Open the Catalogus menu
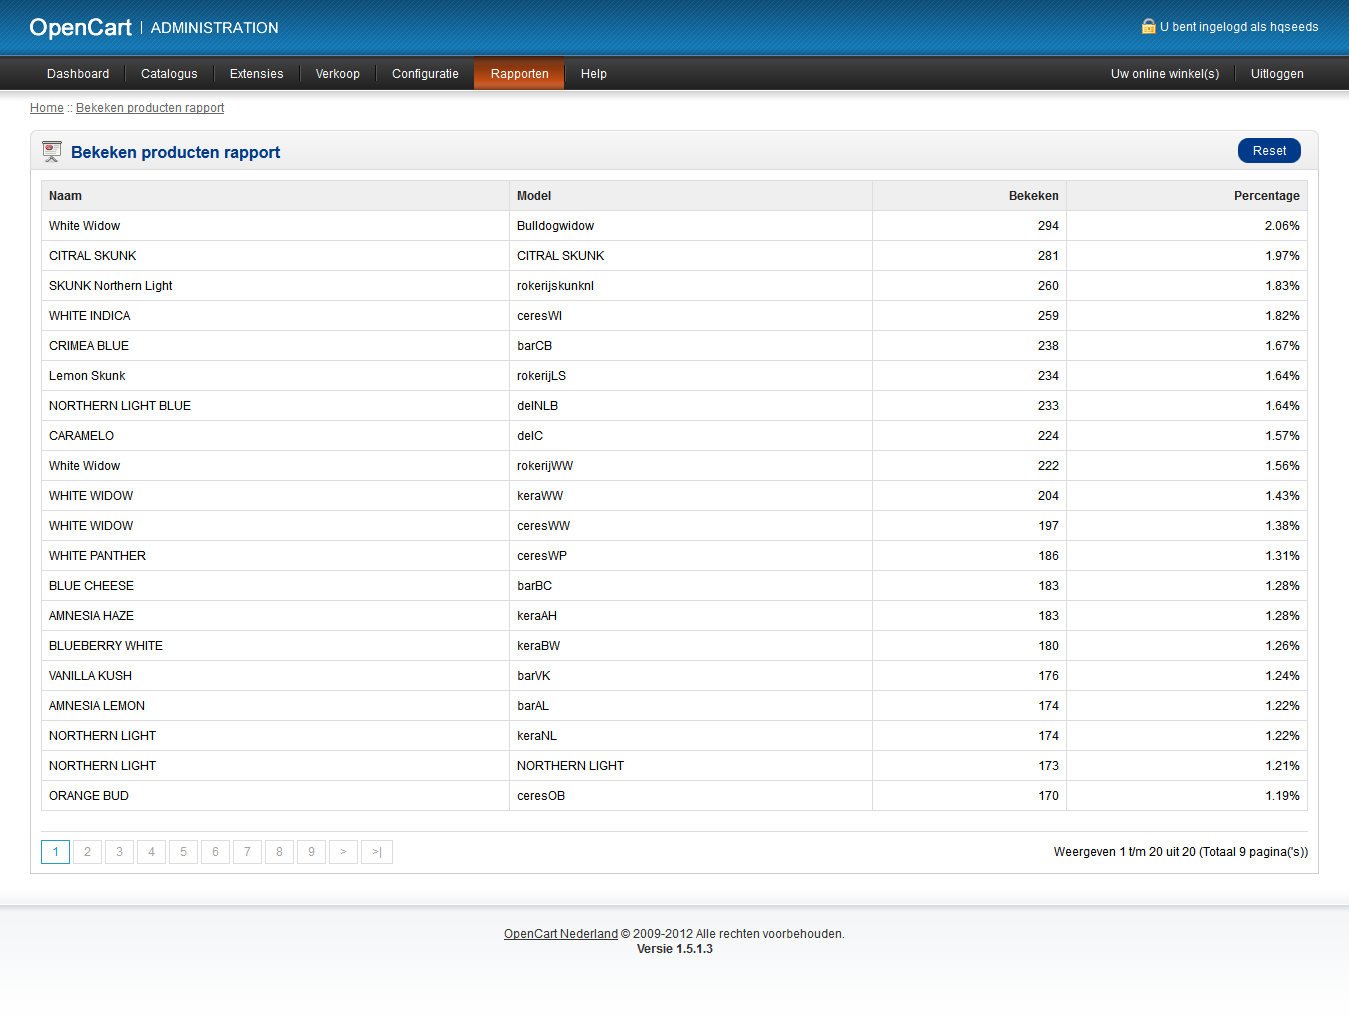This screenshot has height=1016, width=1349. [x=169, y=74]
